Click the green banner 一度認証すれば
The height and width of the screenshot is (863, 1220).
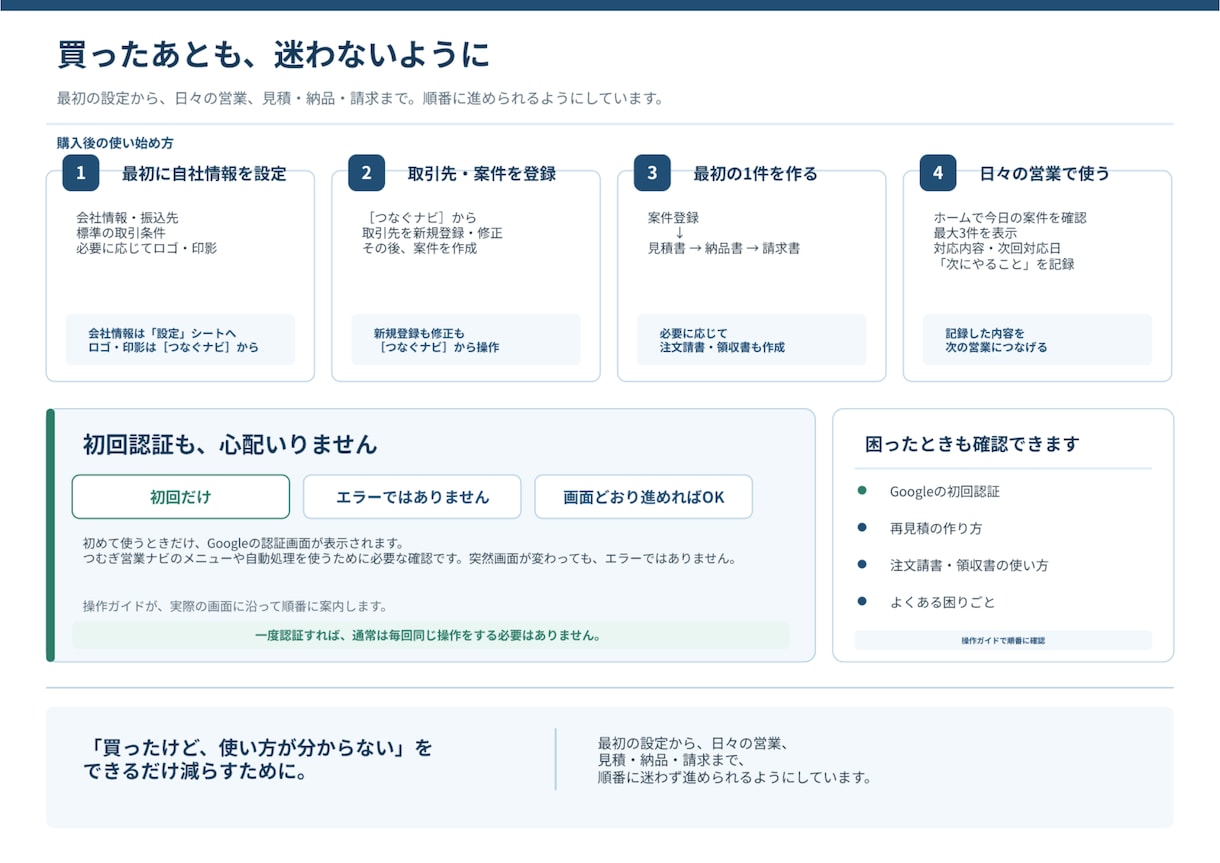click(x=430, y=635)
